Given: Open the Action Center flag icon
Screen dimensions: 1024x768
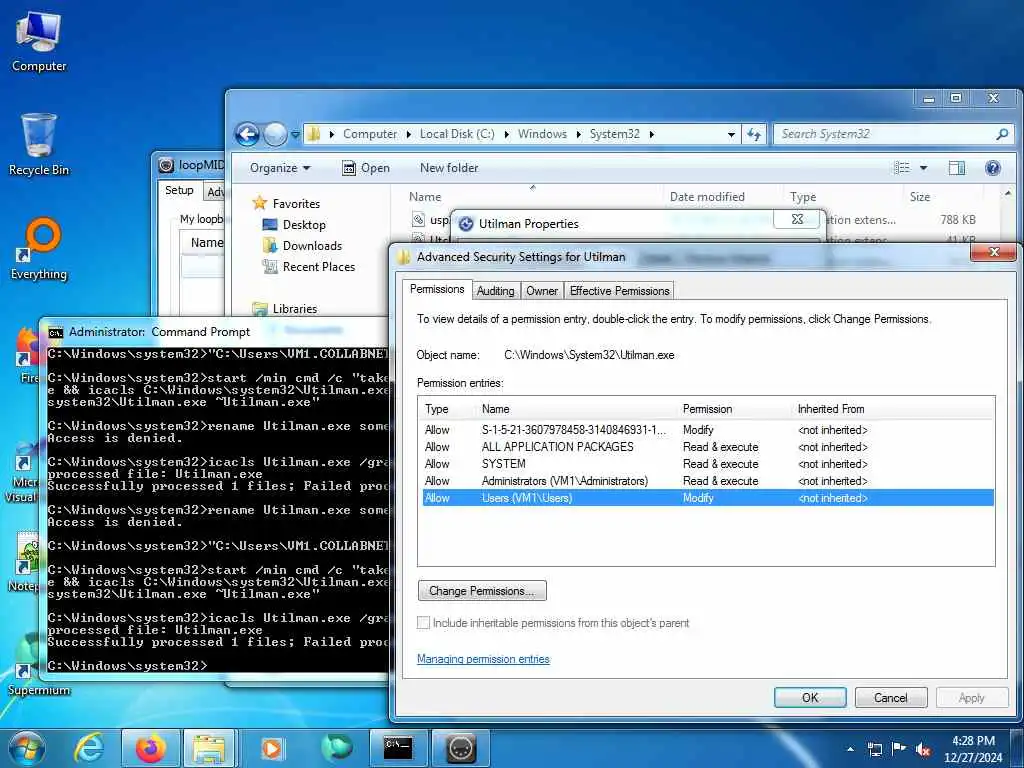Looking at the screenshot, I should [x=899, y=749].
